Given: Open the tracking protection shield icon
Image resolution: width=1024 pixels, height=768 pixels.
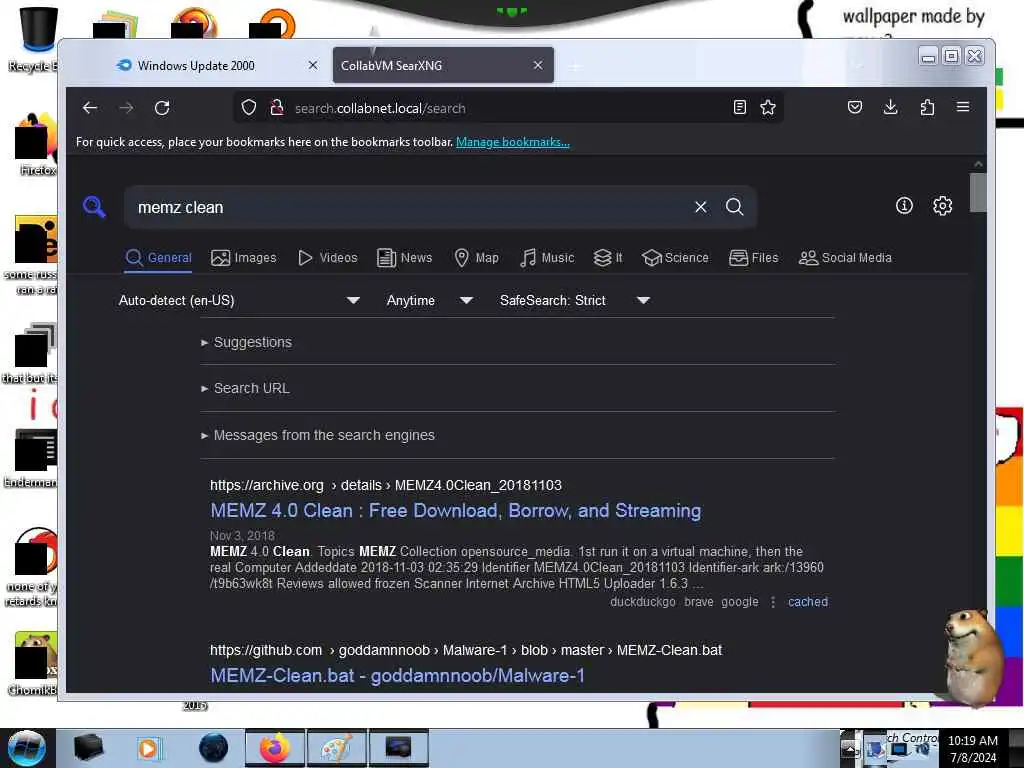Looking at the screenshot, I should tap(249, 108).
